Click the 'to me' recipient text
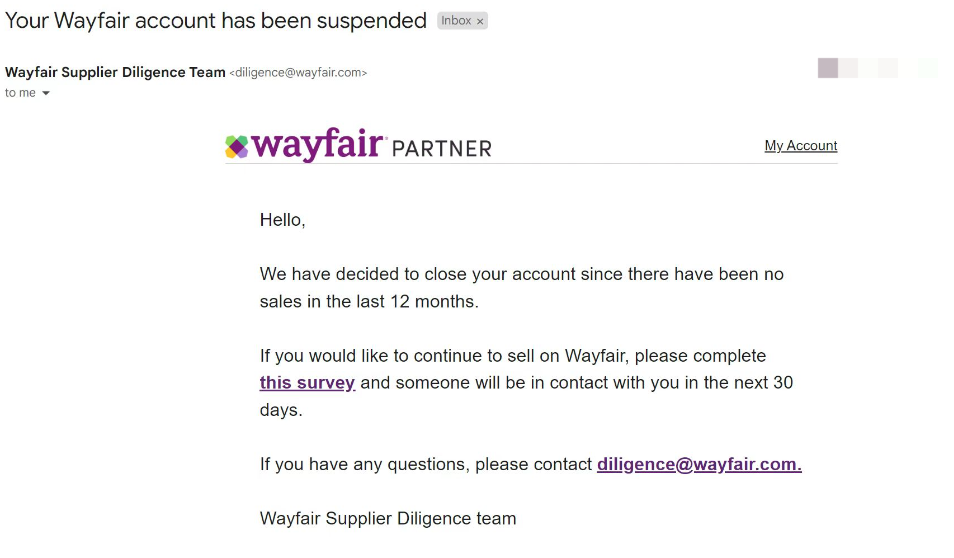Screen dimensions: 954x558 [x=20, y=93]
